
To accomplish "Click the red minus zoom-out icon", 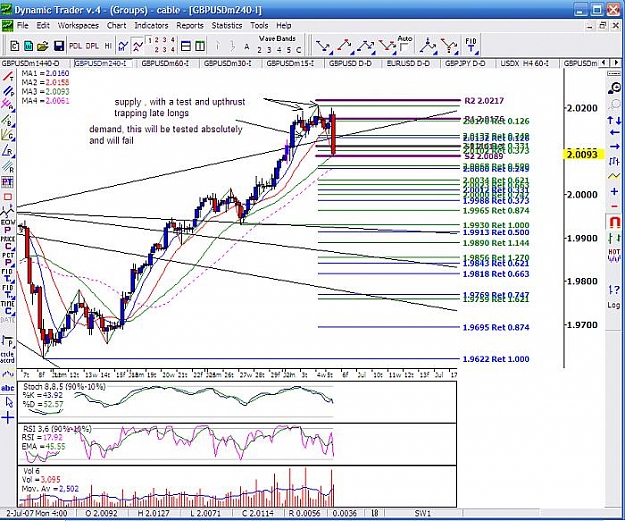I will pyautogui.click(x=614, y=206).
